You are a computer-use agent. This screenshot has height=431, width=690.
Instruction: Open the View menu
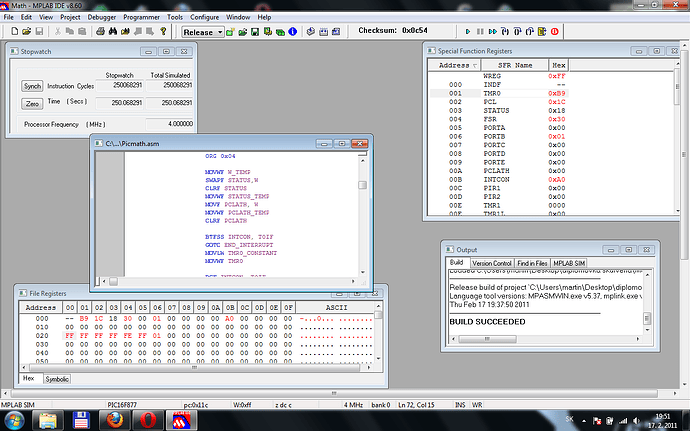coord(46,17)
